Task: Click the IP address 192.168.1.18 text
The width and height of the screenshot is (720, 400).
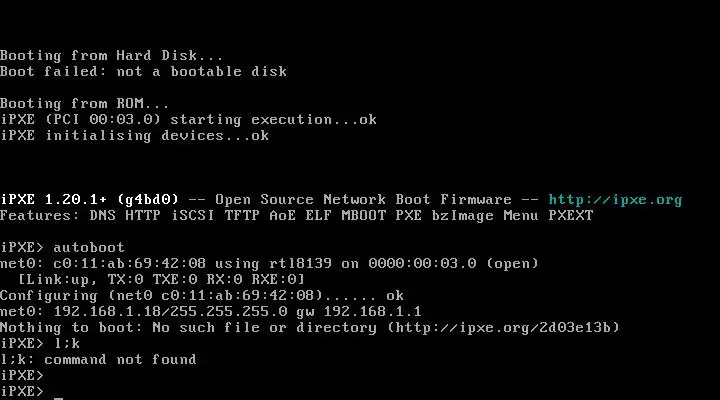Action: pyautogui.click(x=107, y=312)
